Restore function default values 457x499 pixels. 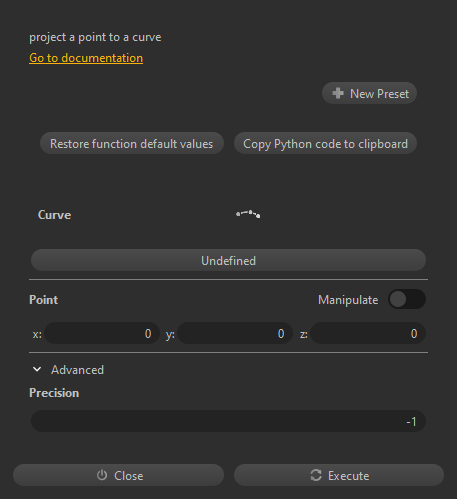click(x=132, y=143)
